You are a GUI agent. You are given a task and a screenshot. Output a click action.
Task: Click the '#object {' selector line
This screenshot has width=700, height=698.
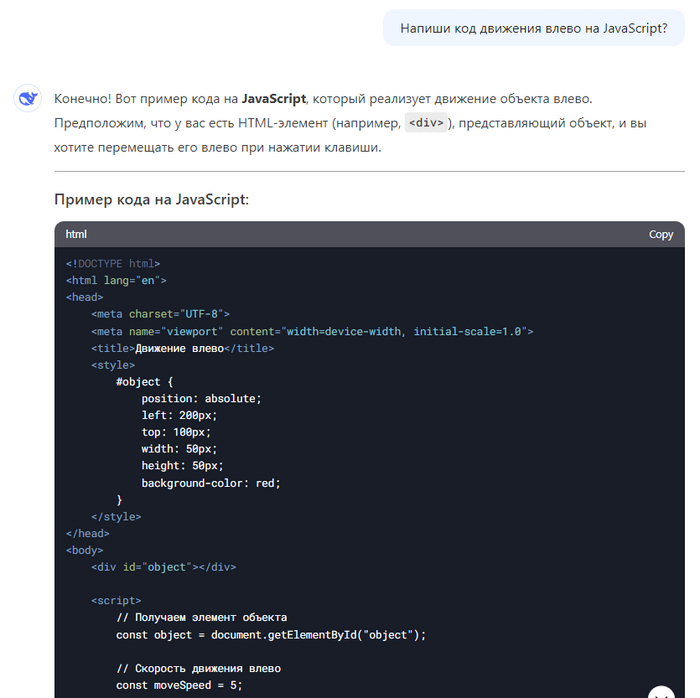(x=145, y=382)
